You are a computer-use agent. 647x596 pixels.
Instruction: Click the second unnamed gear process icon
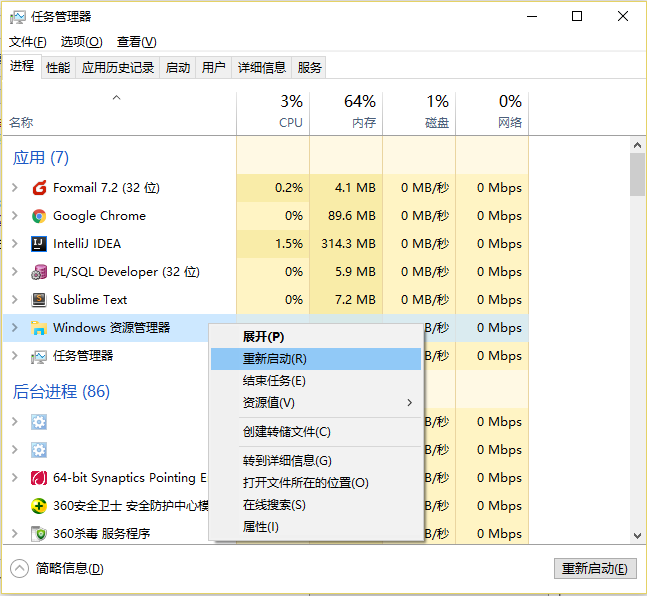(x=39, y=450)
